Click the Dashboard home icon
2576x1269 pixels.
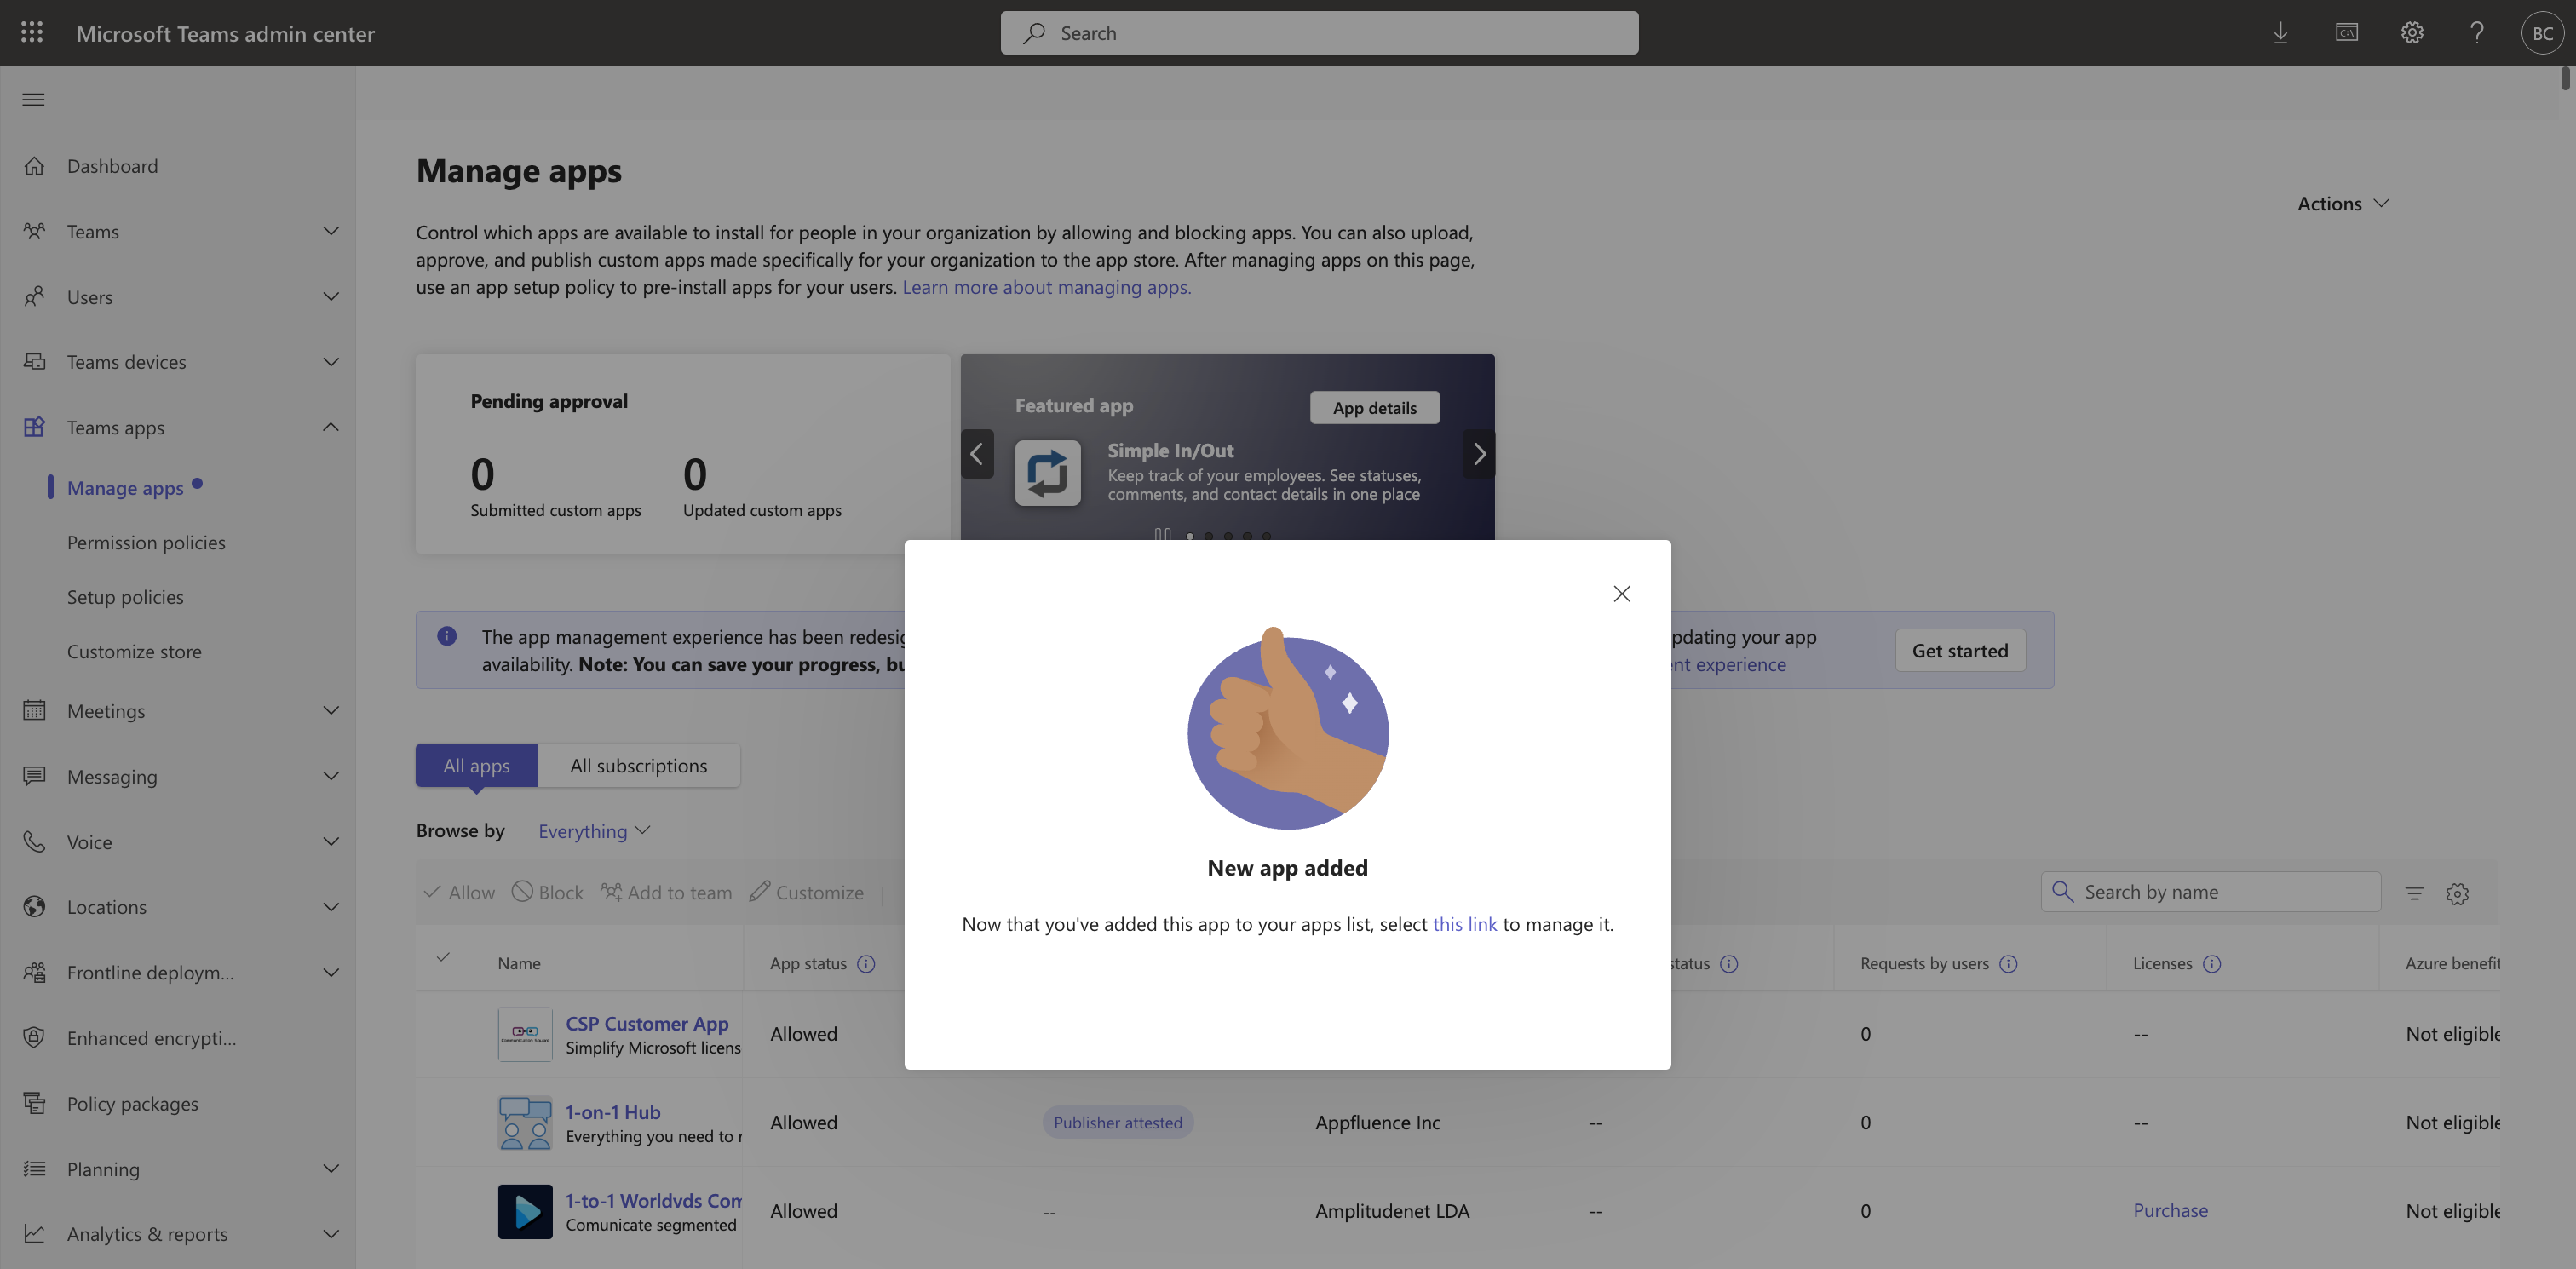[34, 166]
